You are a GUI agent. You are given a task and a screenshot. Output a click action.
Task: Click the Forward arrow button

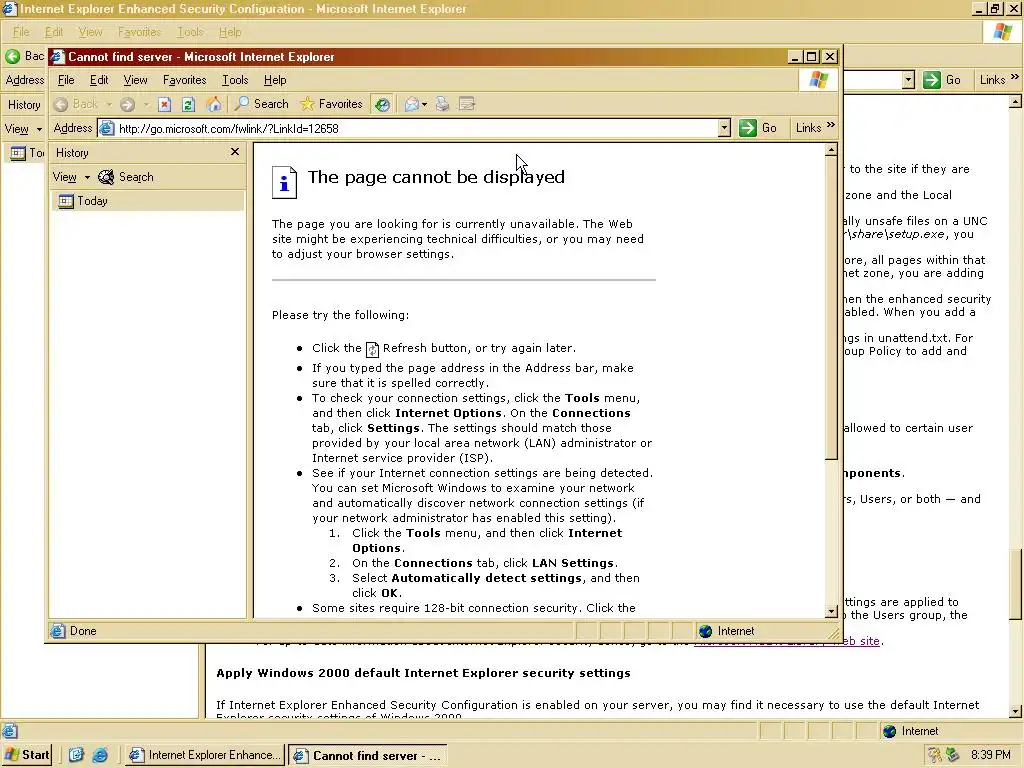127,104
